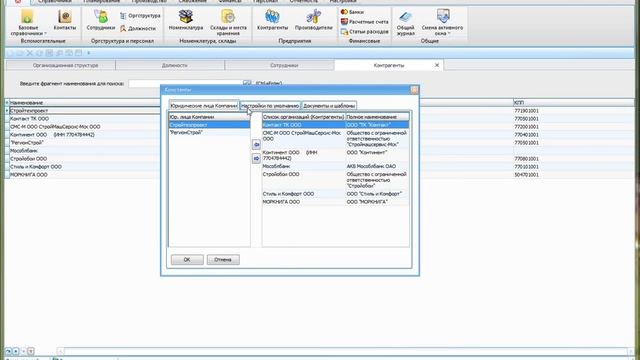
Task: Open Юридические лица Компании tab in dialog
Action: [204, 106]
